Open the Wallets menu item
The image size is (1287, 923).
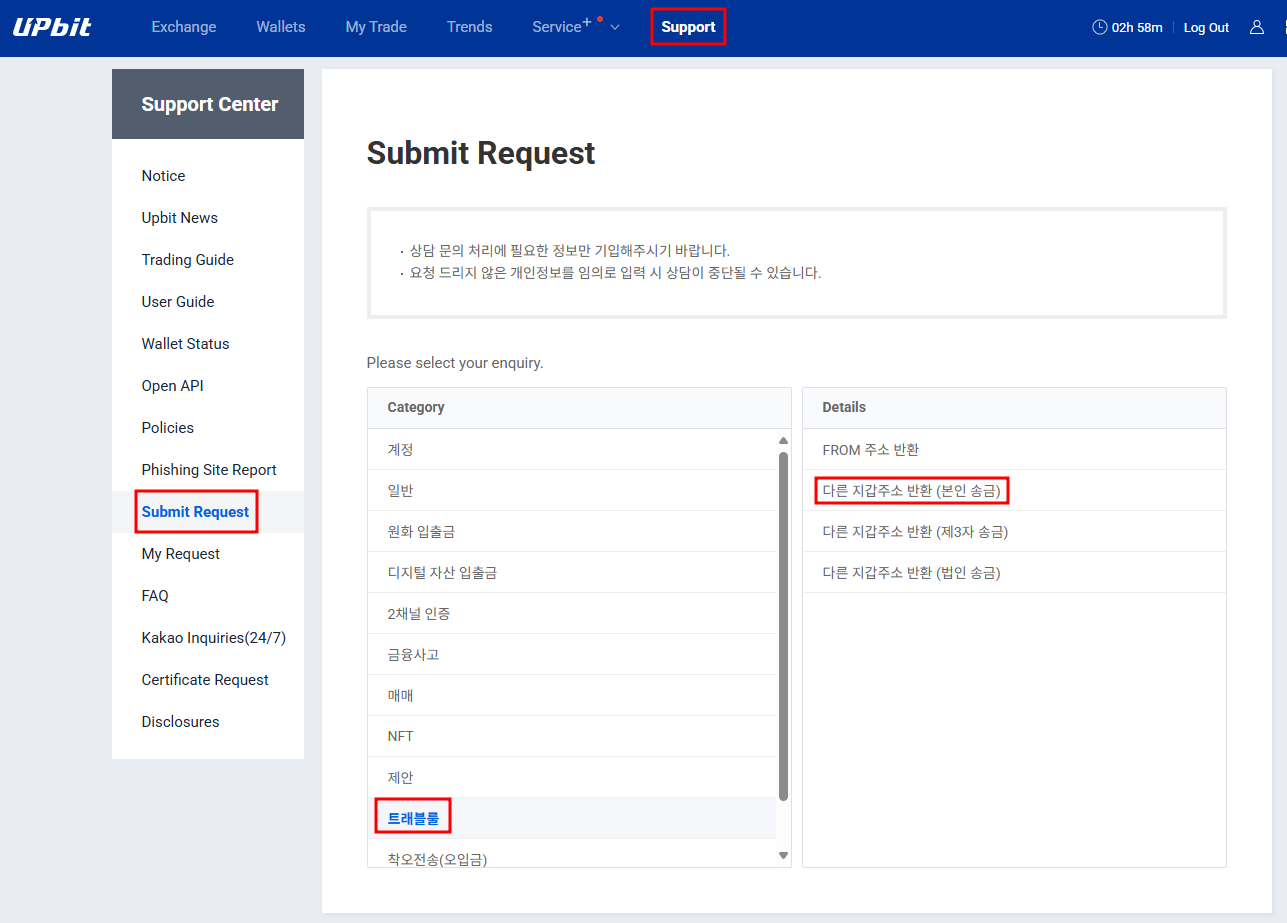tap(280, 27)
